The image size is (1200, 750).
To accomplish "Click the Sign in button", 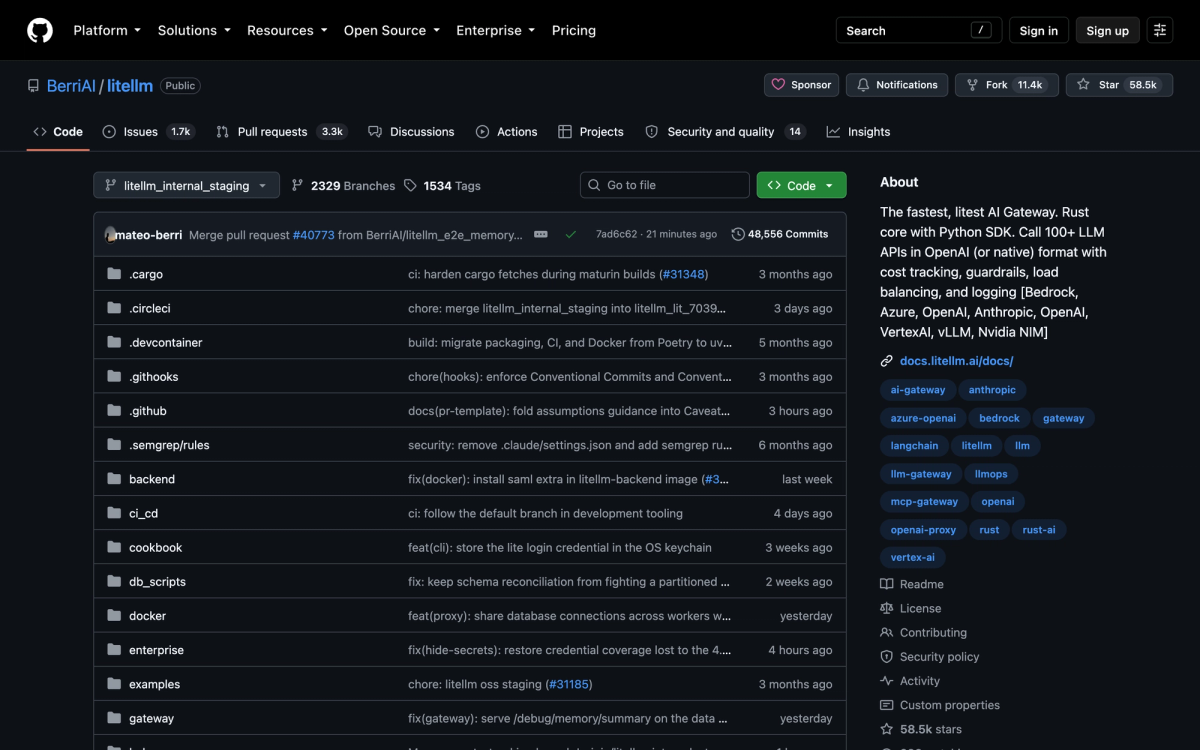I will click(x=1039, y=30).
